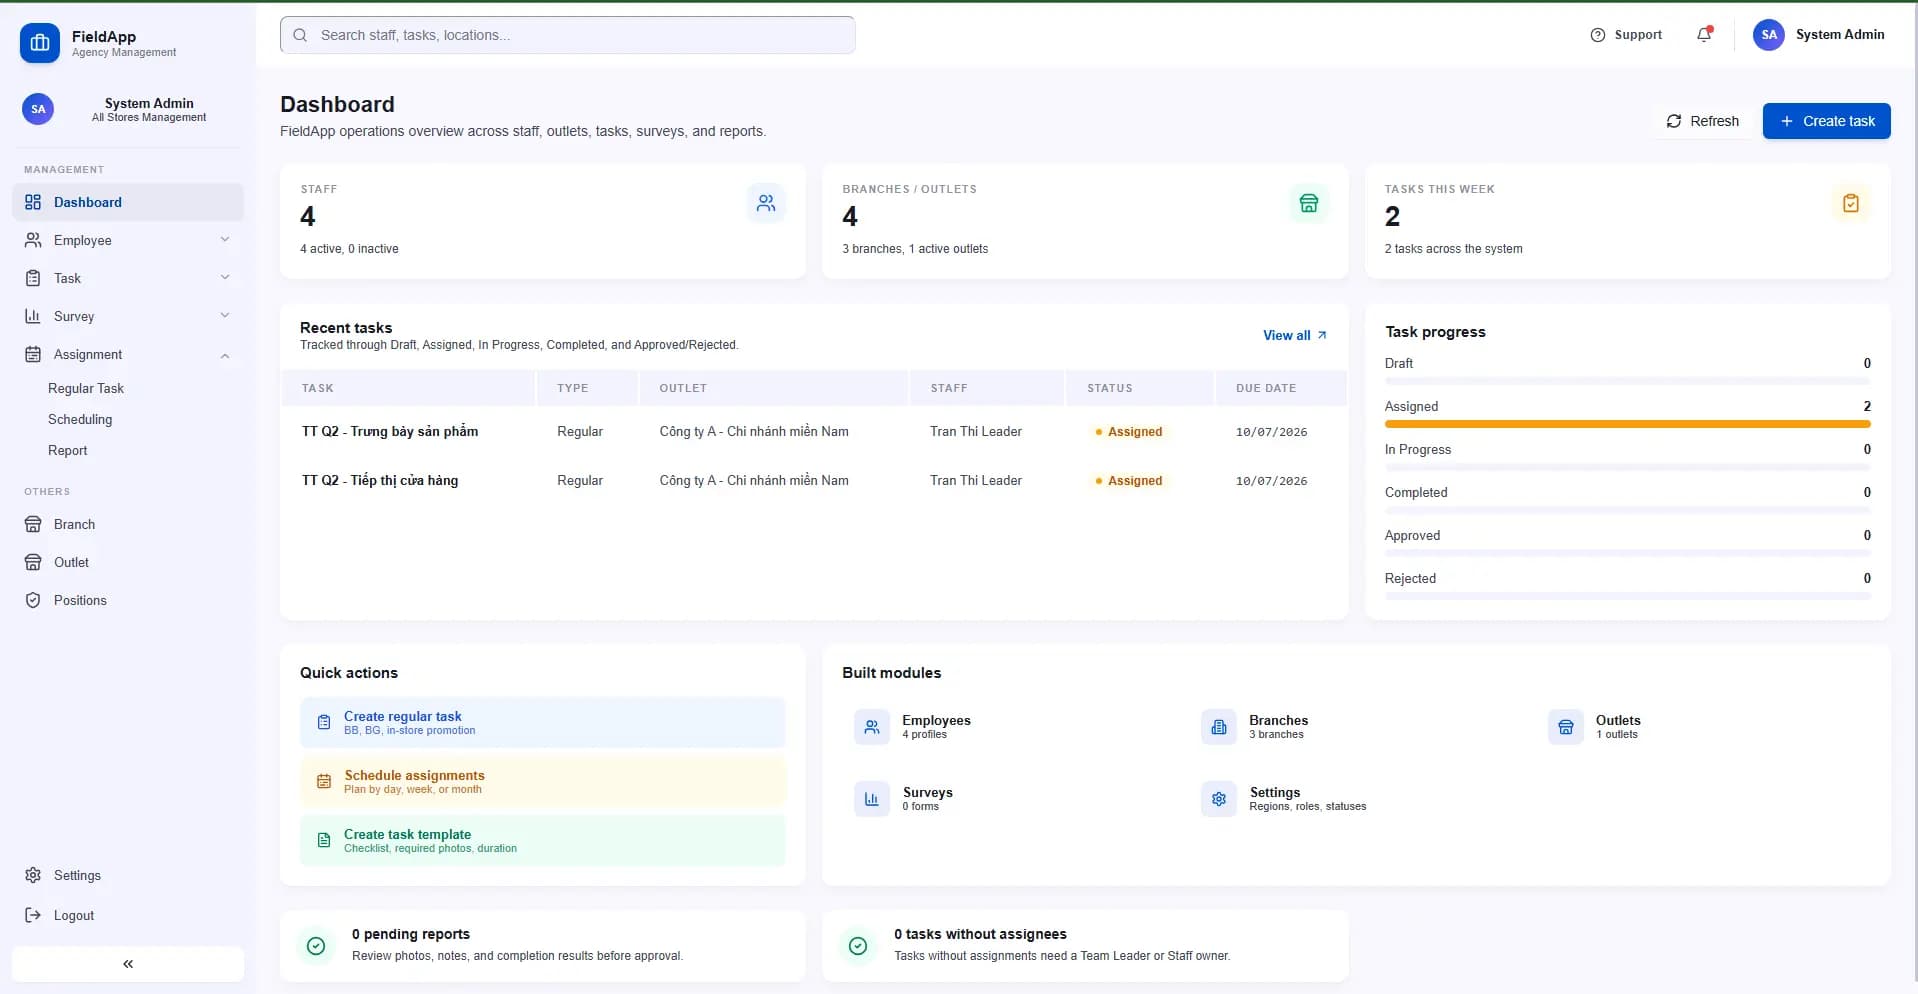Click the Survey chart icon in sidebar
This screenshot has height=994, width=1918.
33,316
